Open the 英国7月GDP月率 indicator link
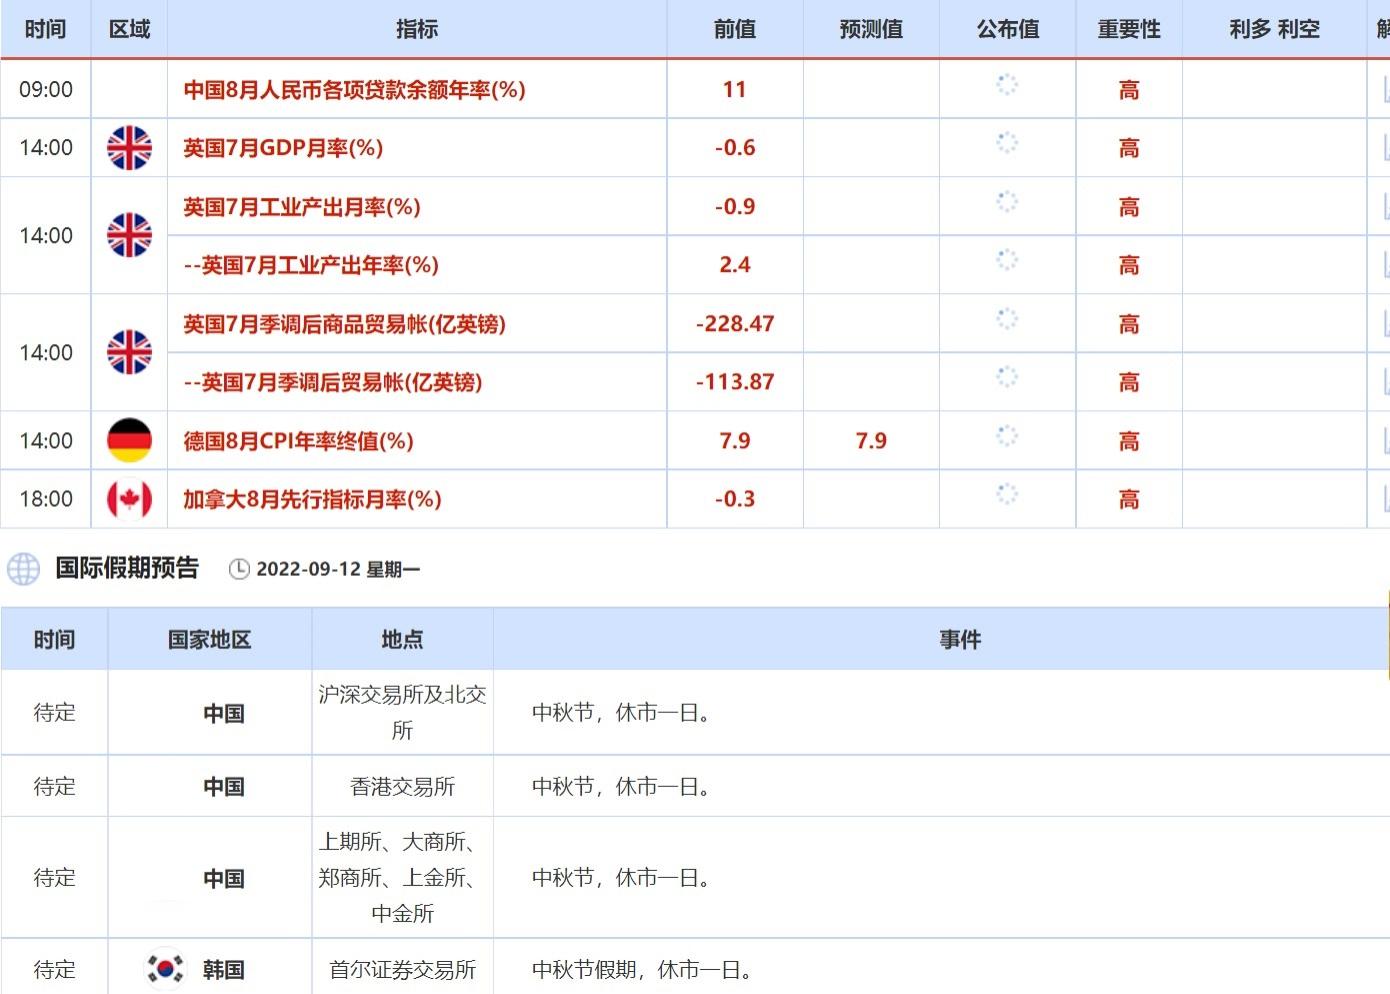 click(283, 148)
